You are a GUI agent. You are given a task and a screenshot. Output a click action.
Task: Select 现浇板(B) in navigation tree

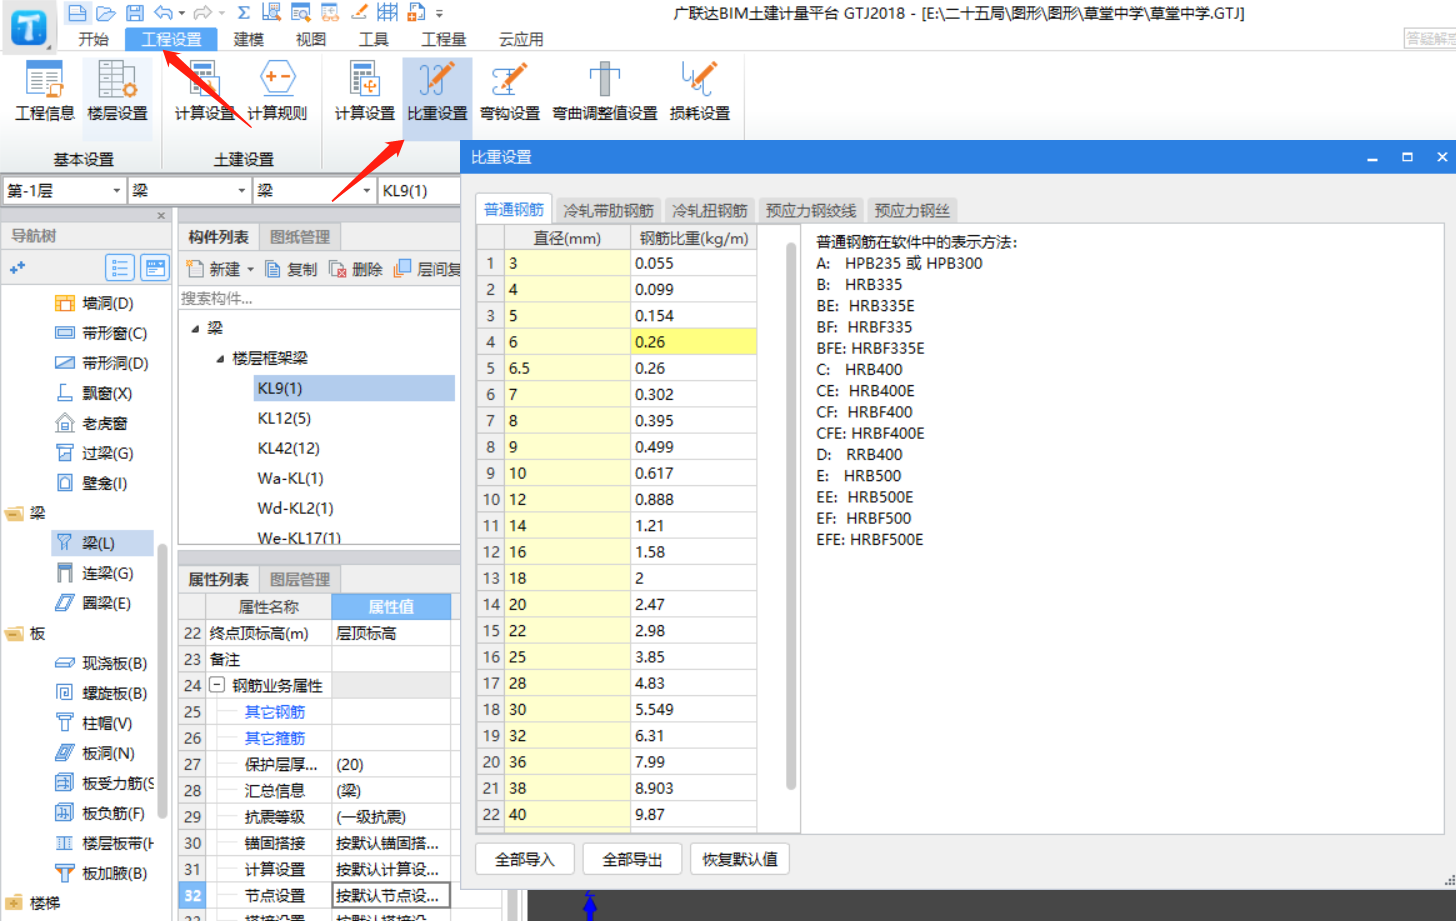pyautogui.click(x=100, y=663)
